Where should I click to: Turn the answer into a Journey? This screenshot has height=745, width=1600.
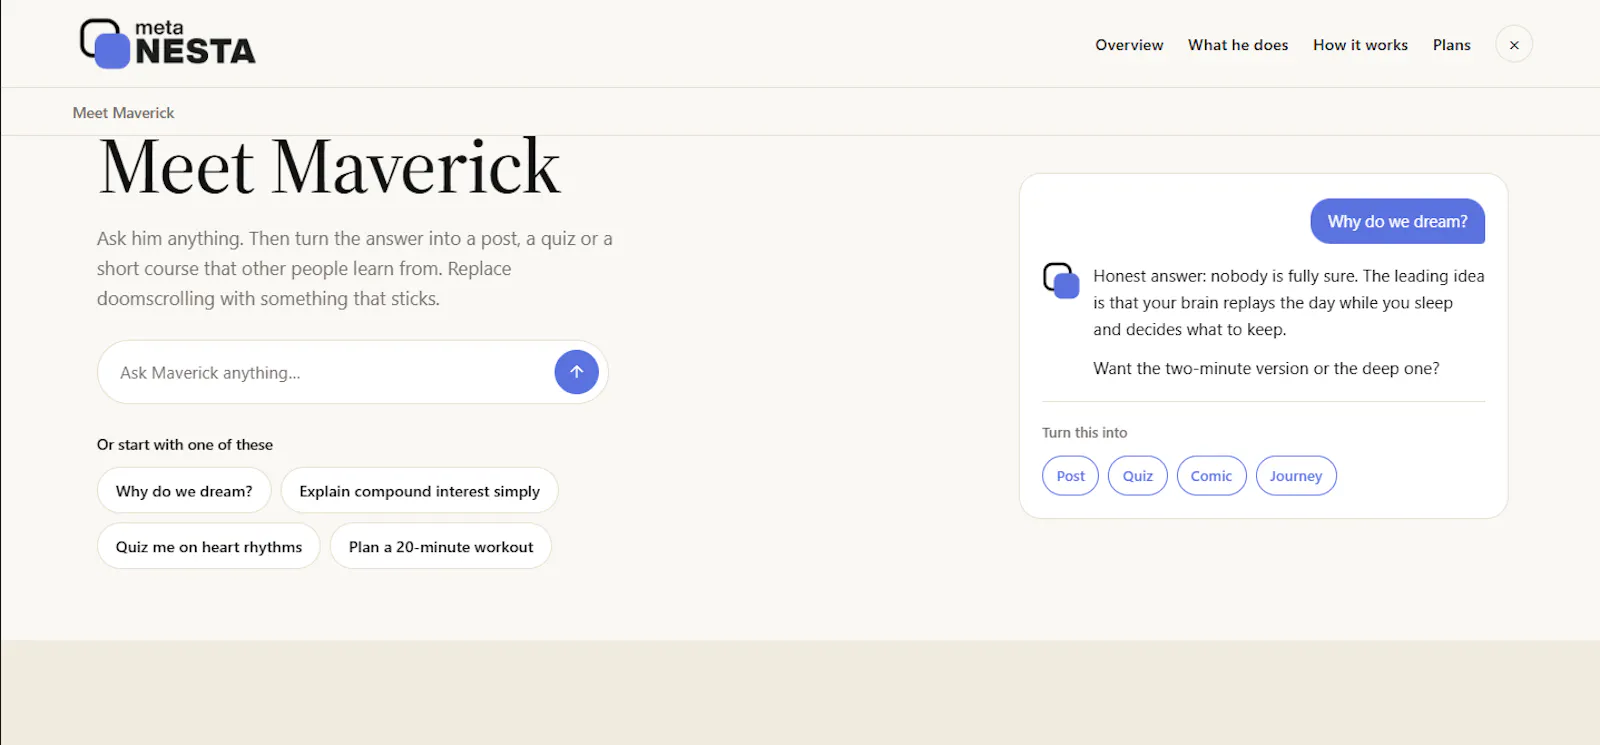(x=1296, y=476)
